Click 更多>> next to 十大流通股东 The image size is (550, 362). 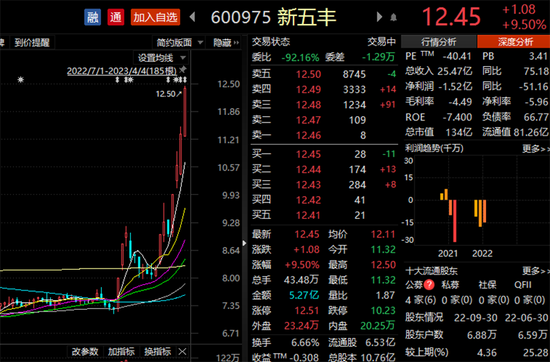[x=535, y=270]
